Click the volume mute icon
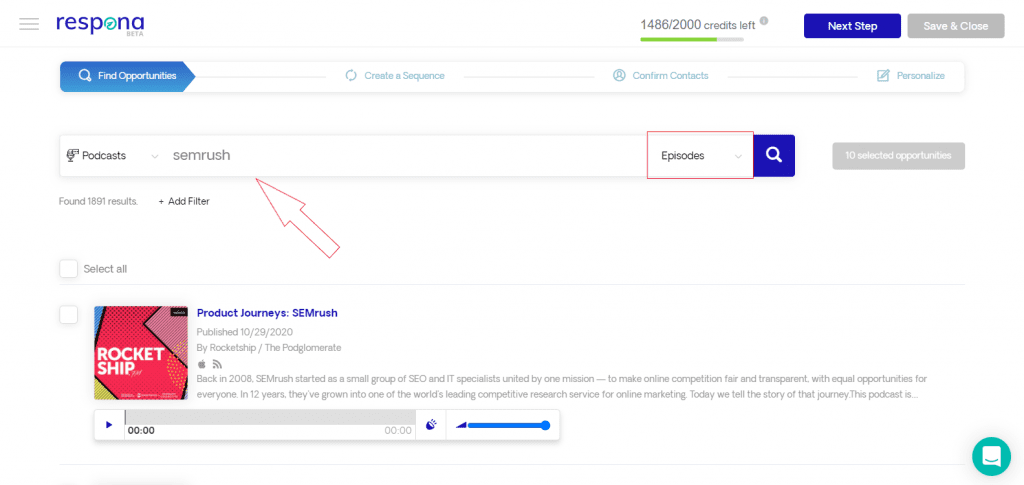 [x=461, y=425]
